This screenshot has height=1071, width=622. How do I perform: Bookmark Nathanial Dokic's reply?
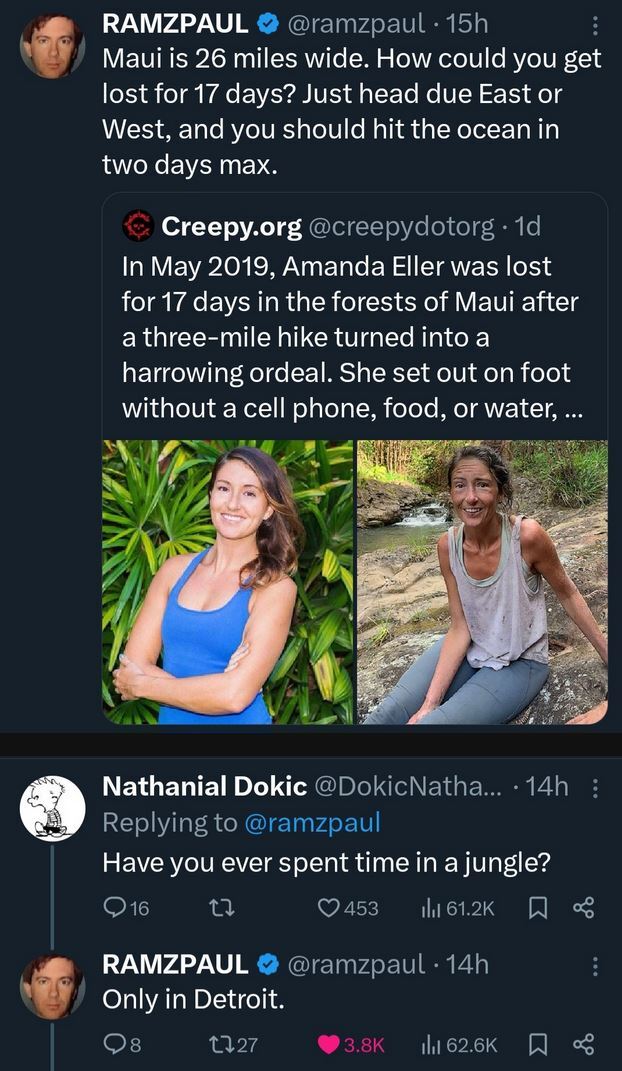(x=537, y=908)
